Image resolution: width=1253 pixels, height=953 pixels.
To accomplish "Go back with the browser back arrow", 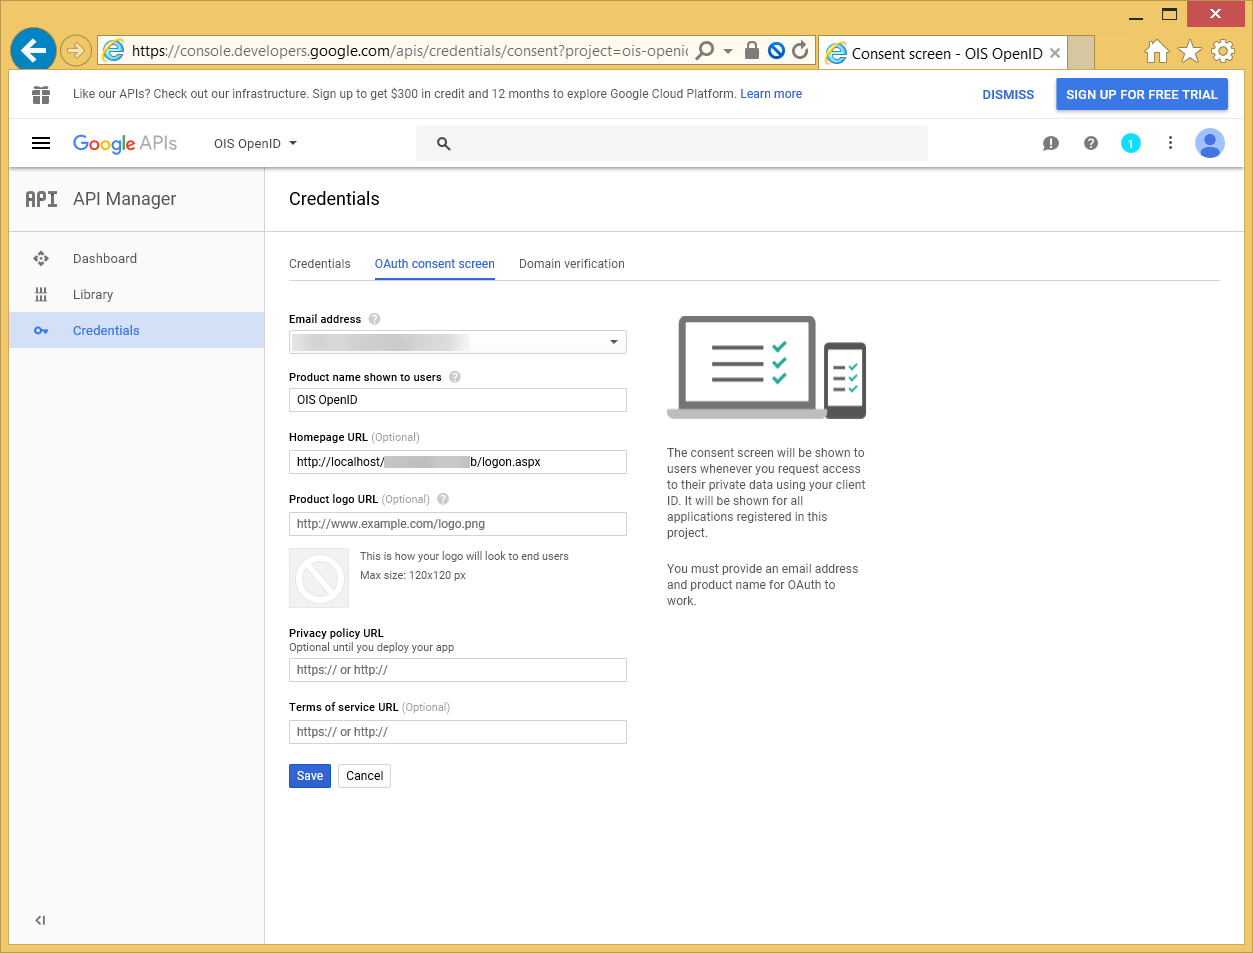I will (x=33, y=50).
